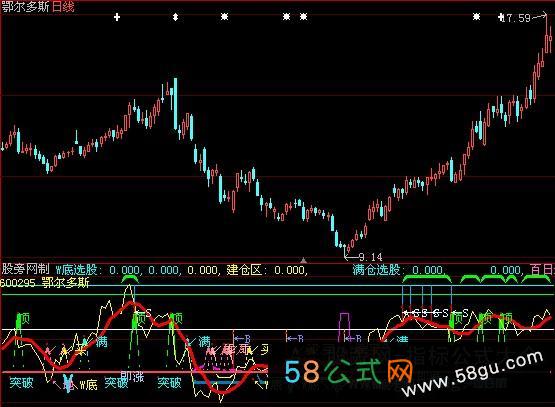Select the 股旁网制 indicator name
This screenshot has width=555, height=407.
[x=25, y=269]
